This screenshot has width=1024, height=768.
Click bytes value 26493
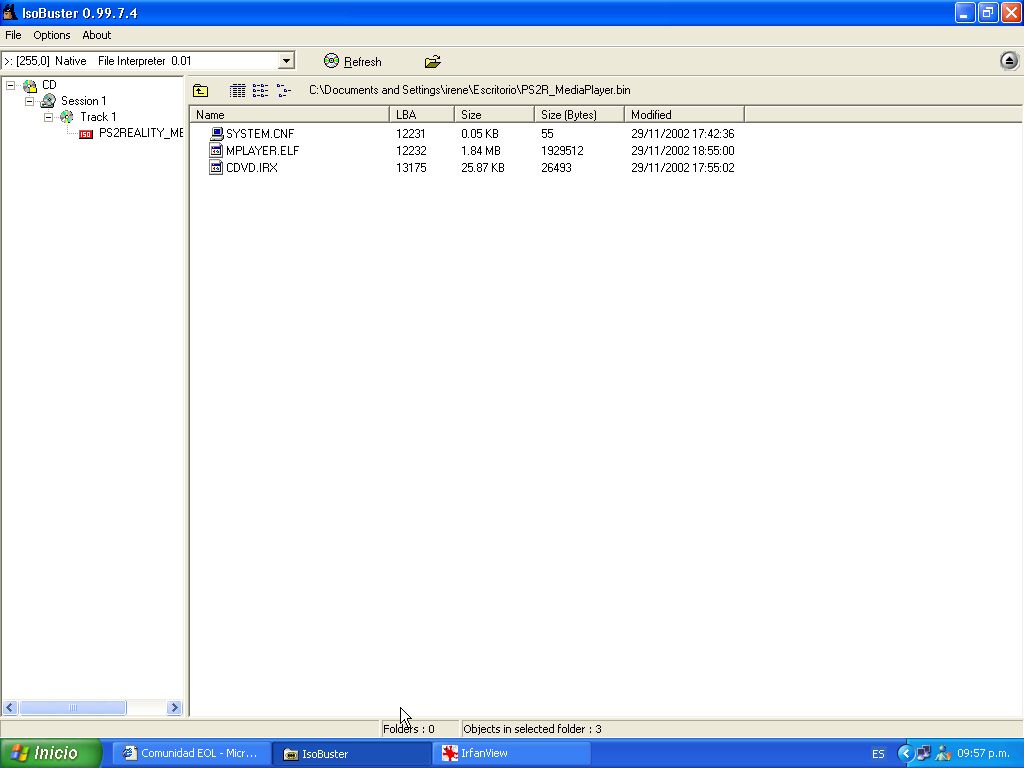pyautogui.click(x=556, y=168)
